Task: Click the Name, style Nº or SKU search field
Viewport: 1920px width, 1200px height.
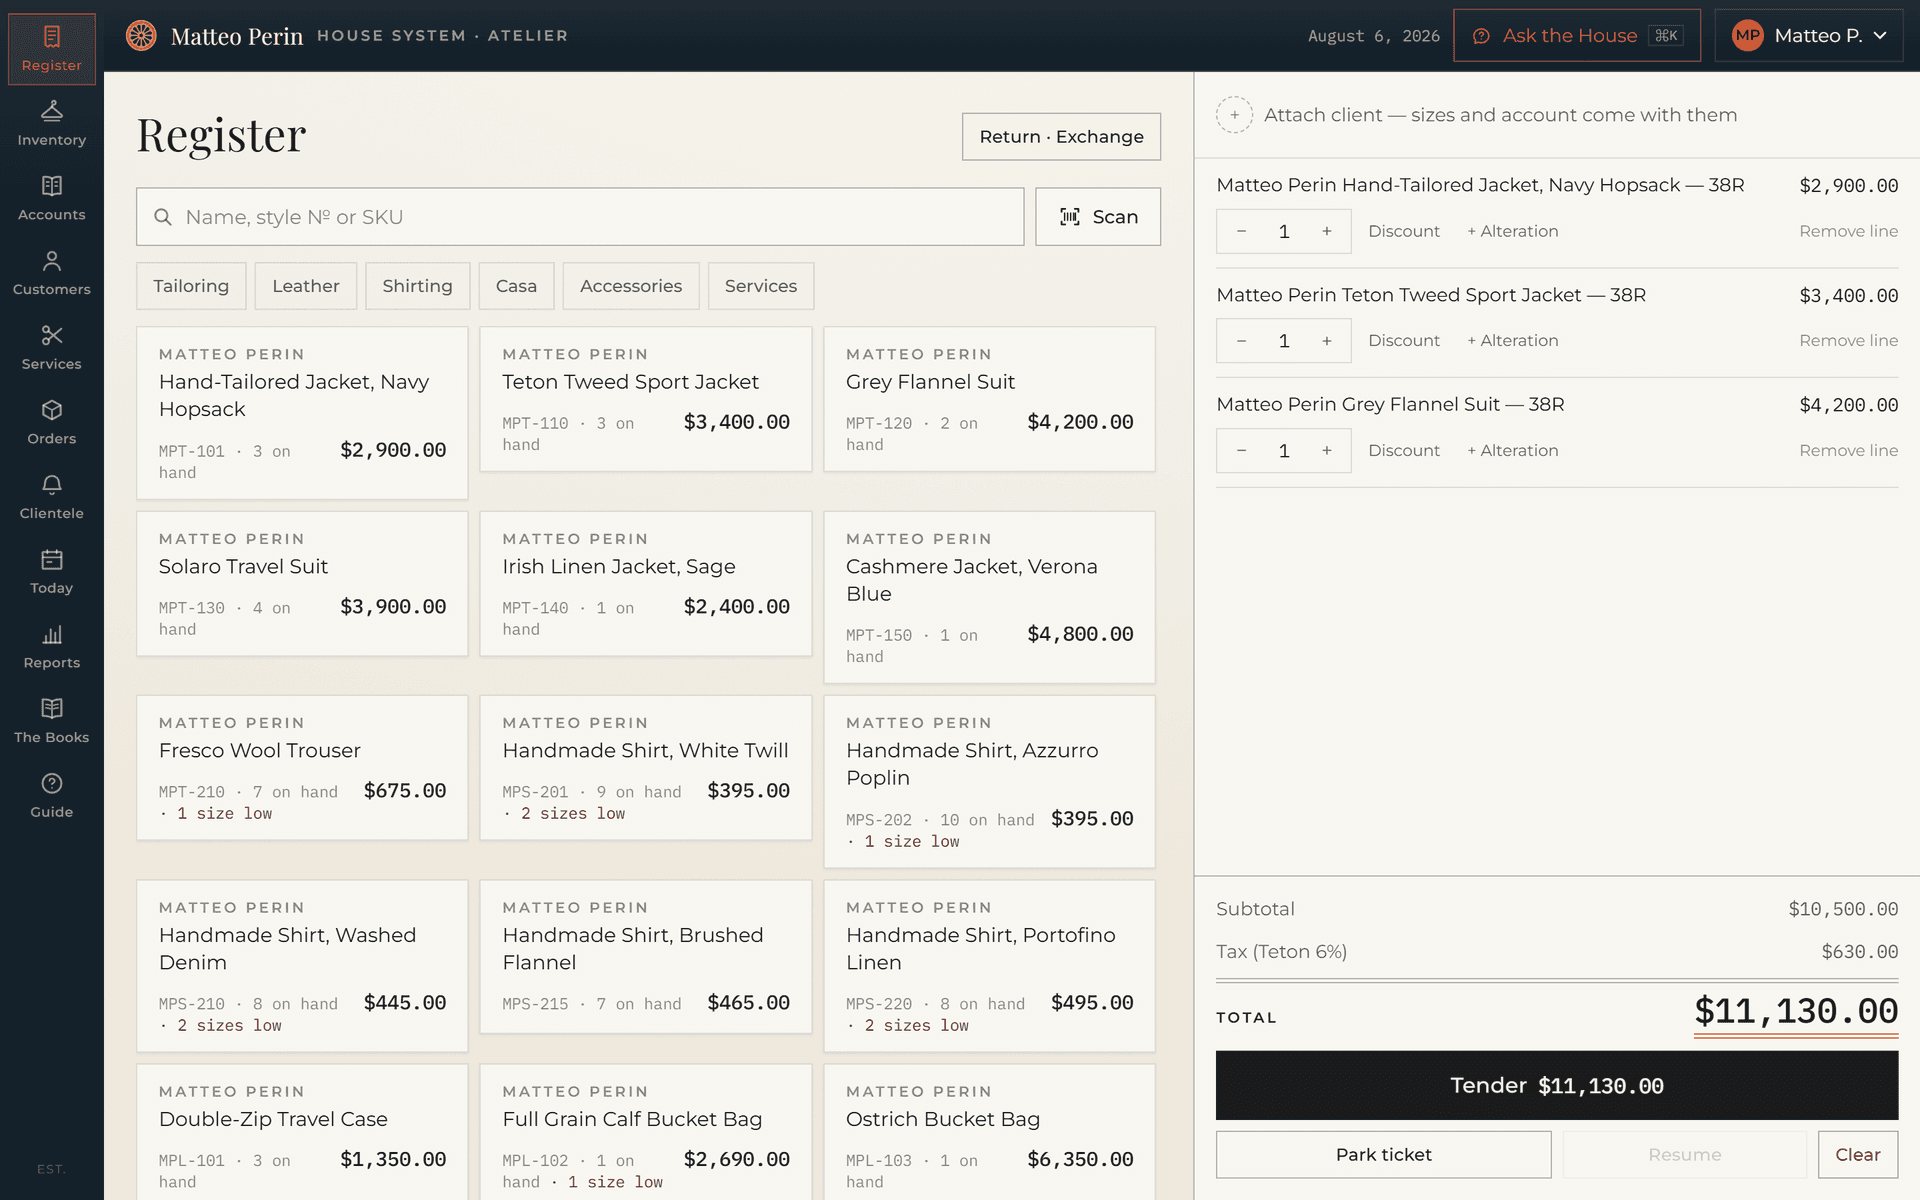Action: [x=580, y=217]
